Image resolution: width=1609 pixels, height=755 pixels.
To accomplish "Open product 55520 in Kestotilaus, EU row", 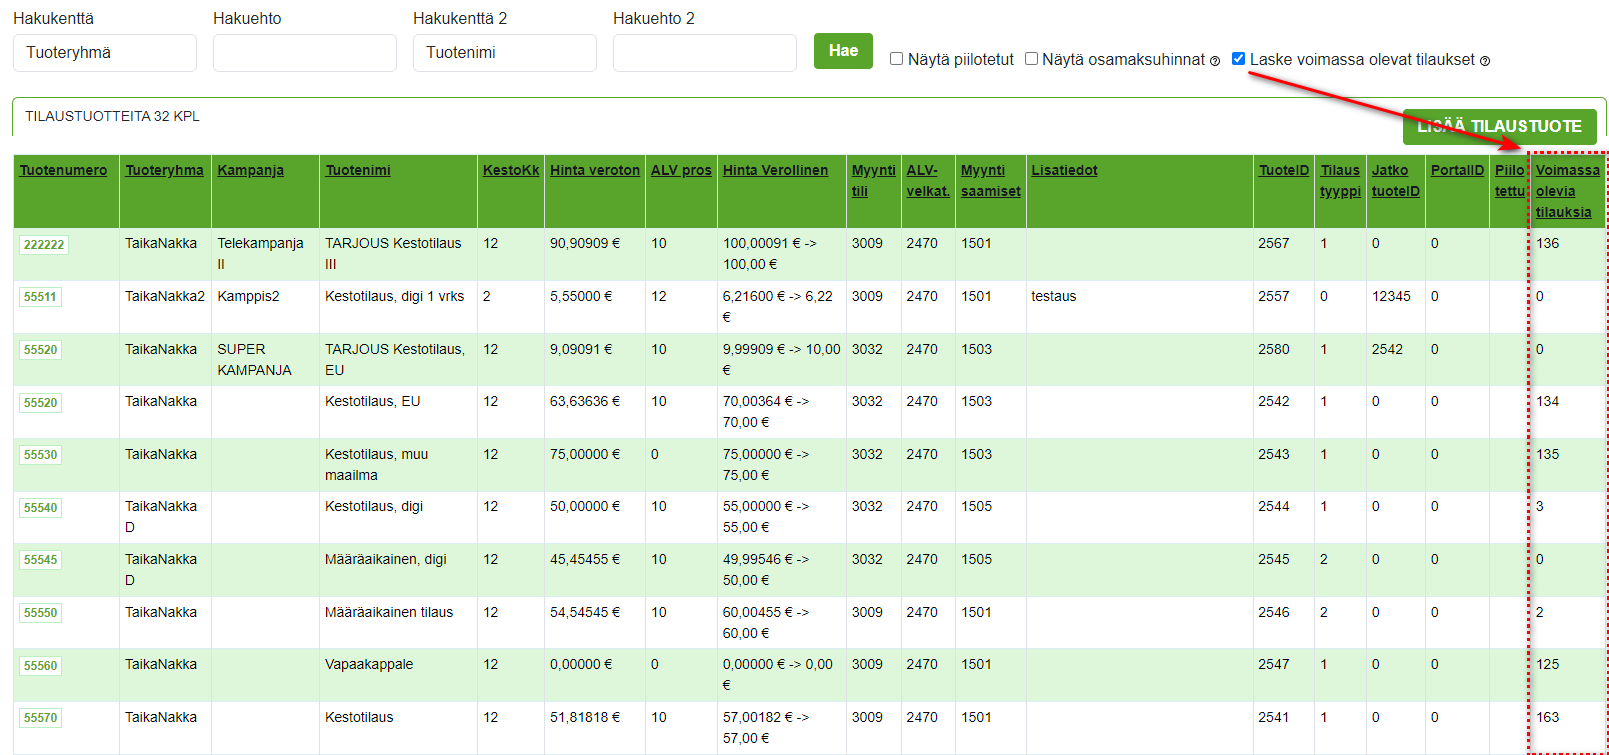I will point(40,403).
